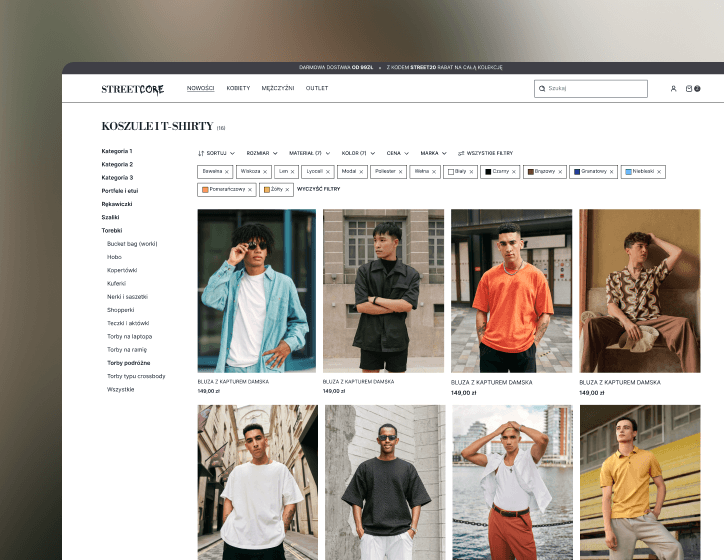Expand the Sortuj dropdown
Image resolution: width=724 pixels, height=560 pixels.
215,153
